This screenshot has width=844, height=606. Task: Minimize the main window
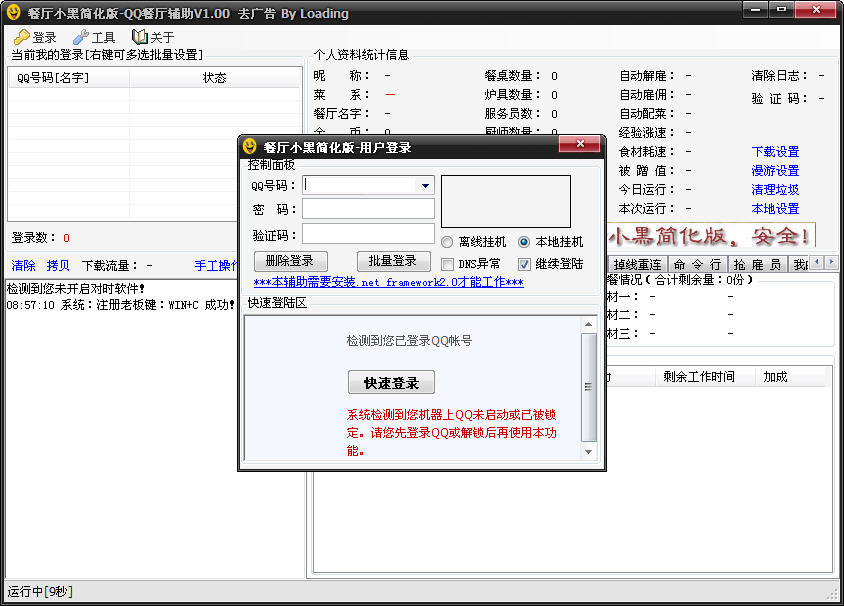pos(755,10)
